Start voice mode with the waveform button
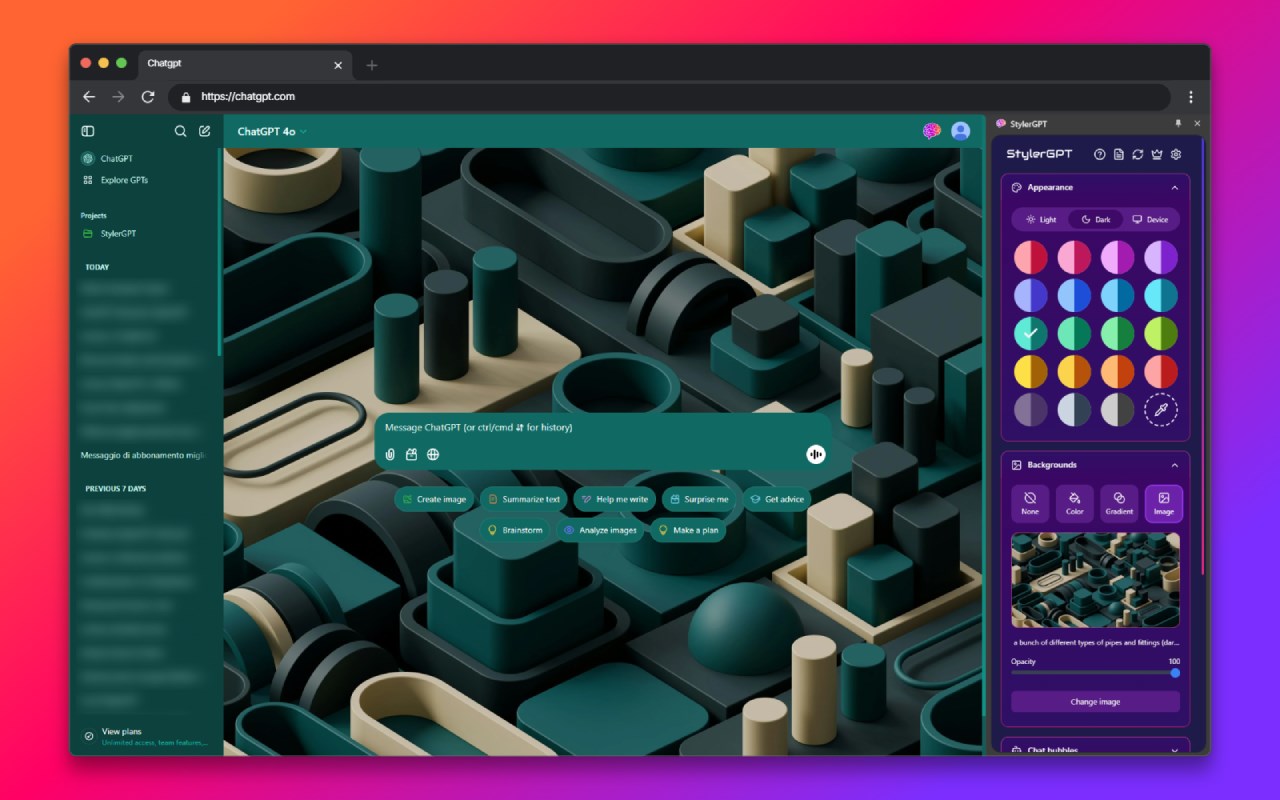Viewport: 1280px width, 800px height. pyautogui.click(x=816, y=454)
